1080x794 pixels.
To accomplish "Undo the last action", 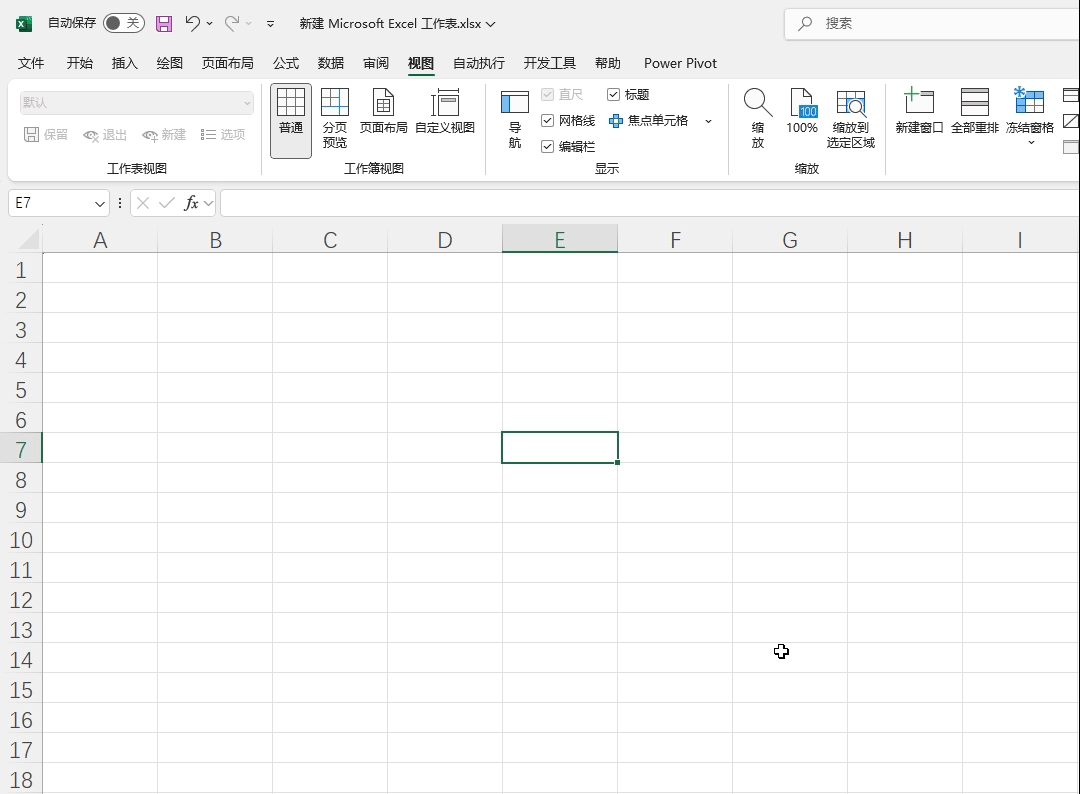I will tap(192, 23).
